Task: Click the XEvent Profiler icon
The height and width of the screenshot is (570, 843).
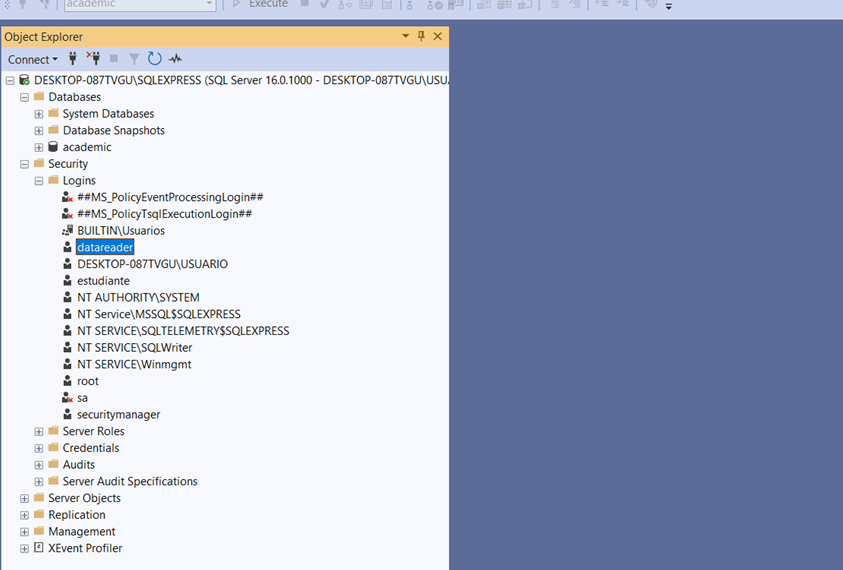Action: point(39,547)
